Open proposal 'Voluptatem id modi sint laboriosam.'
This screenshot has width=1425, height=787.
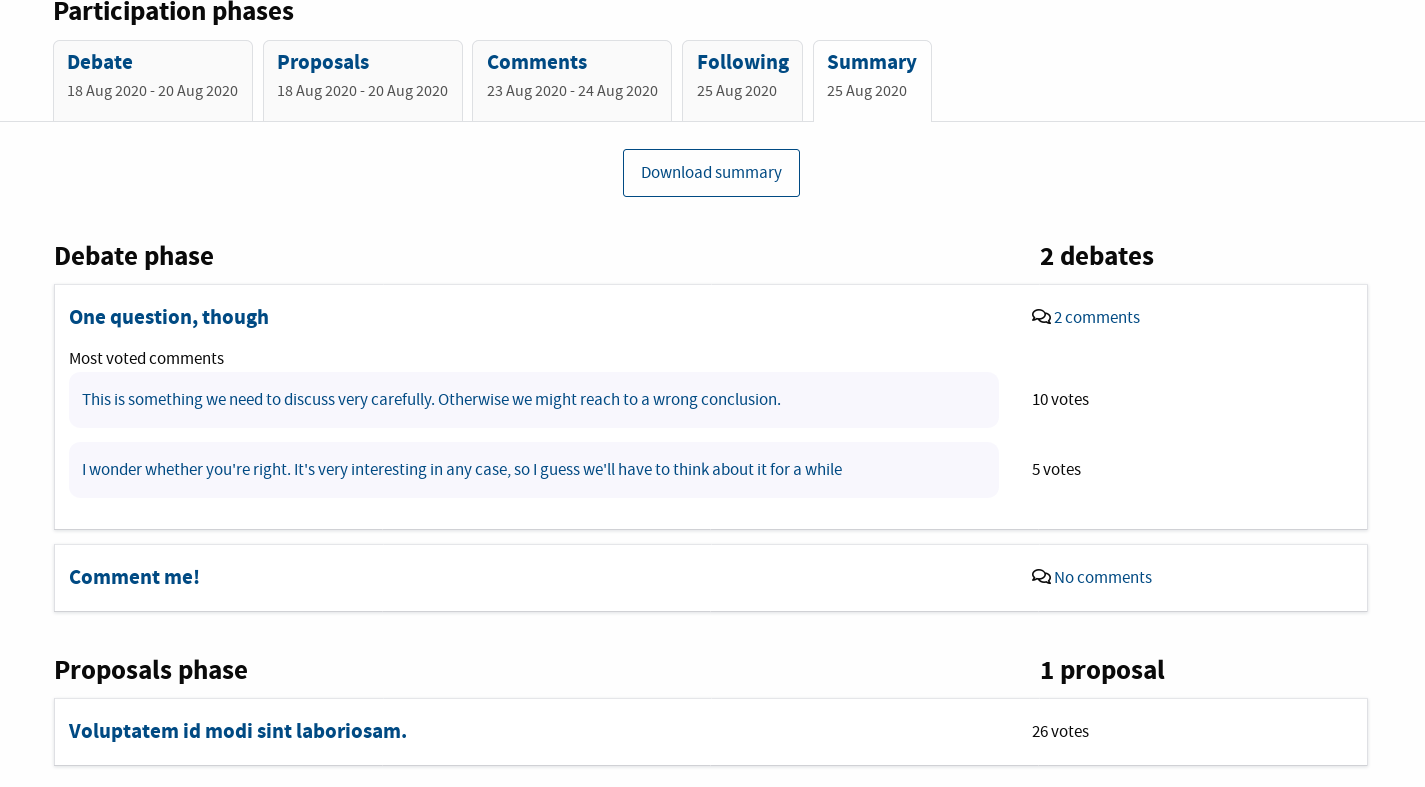238,731
